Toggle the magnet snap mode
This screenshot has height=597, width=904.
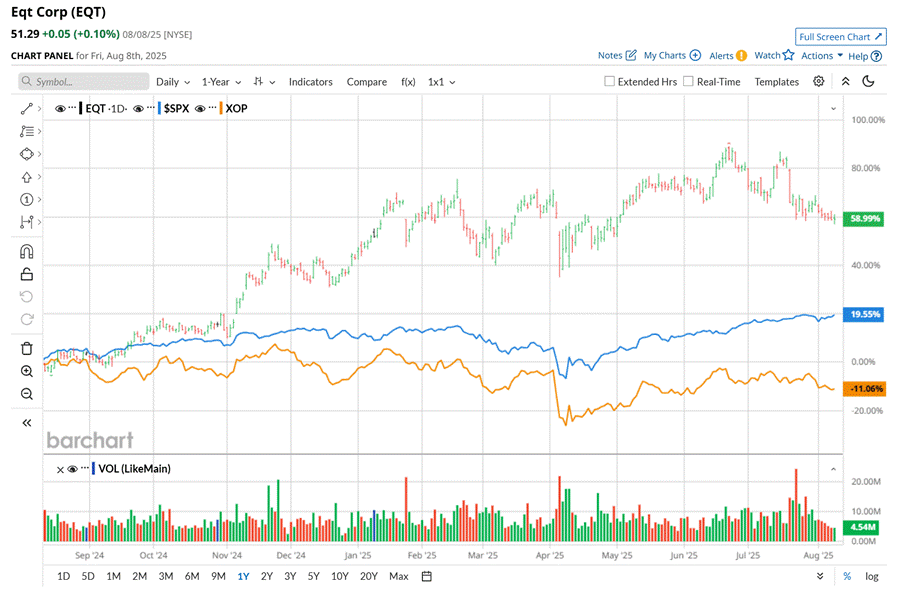pyautogui.click(x=27, y=252)
